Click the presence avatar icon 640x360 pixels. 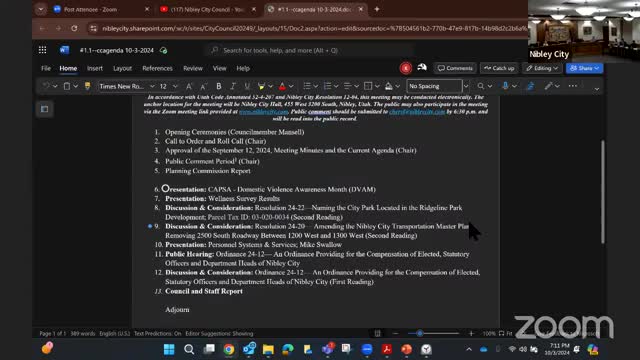[x=406, y=68]
